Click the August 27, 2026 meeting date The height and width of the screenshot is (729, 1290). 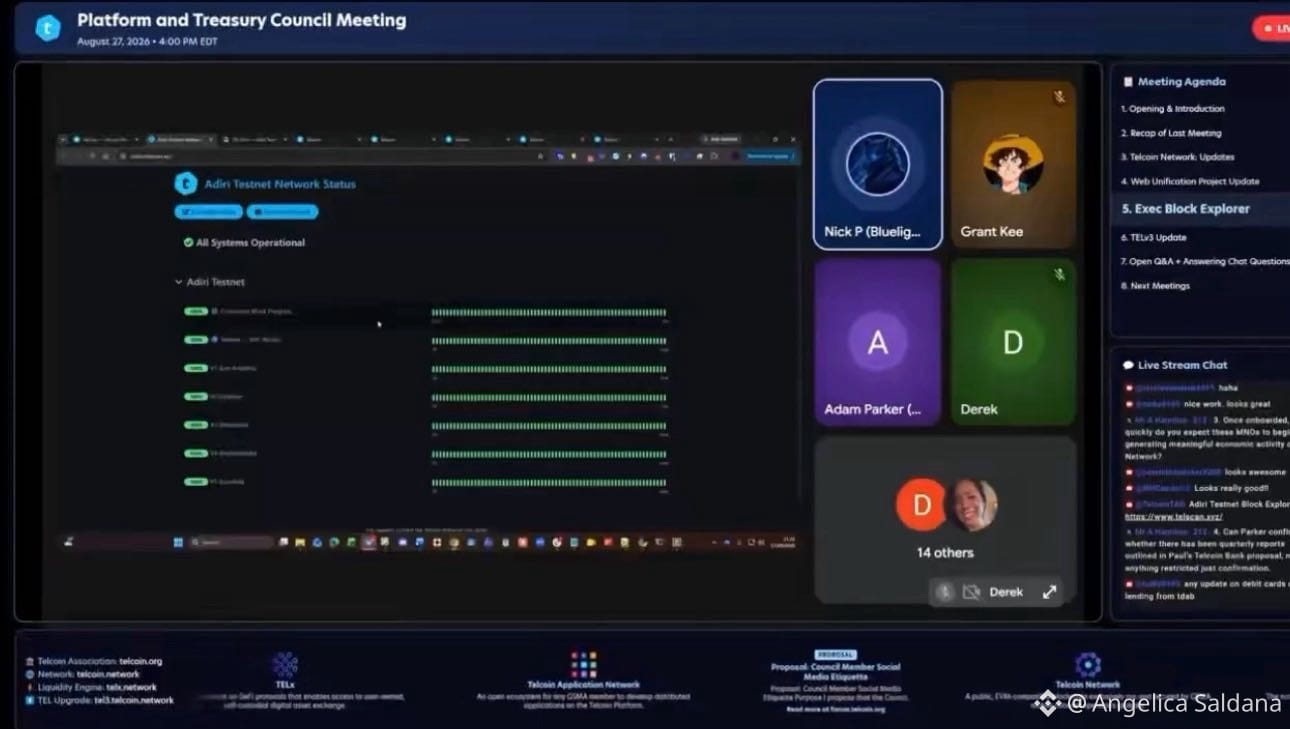pos(147,42)
